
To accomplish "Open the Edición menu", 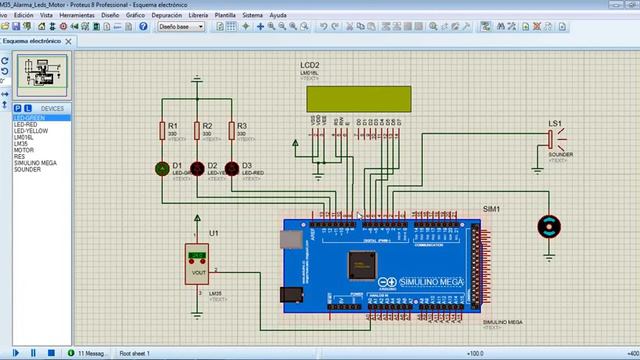I will coord(24,15).
